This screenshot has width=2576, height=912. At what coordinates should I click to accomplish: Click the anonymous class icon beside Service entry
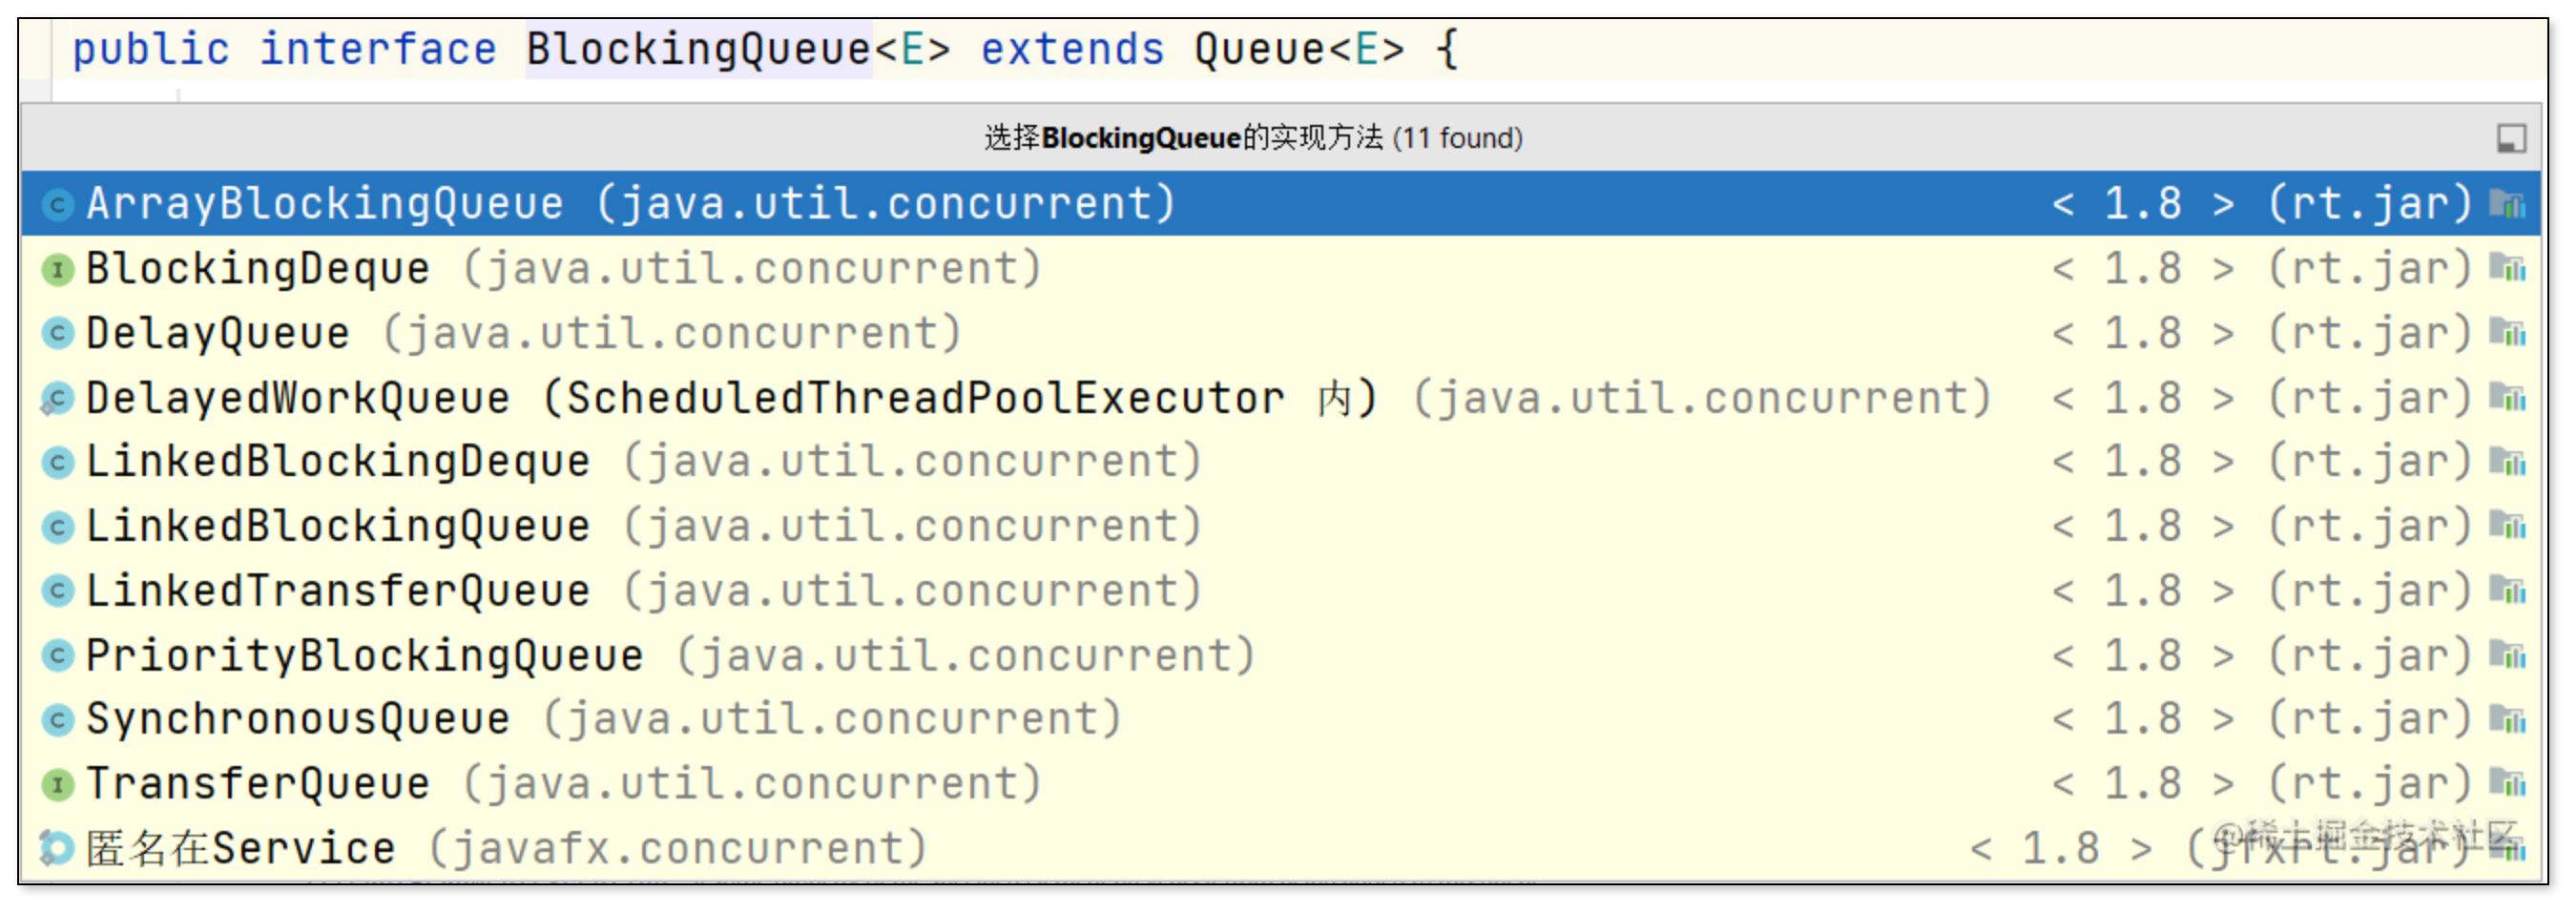(57, 849)
